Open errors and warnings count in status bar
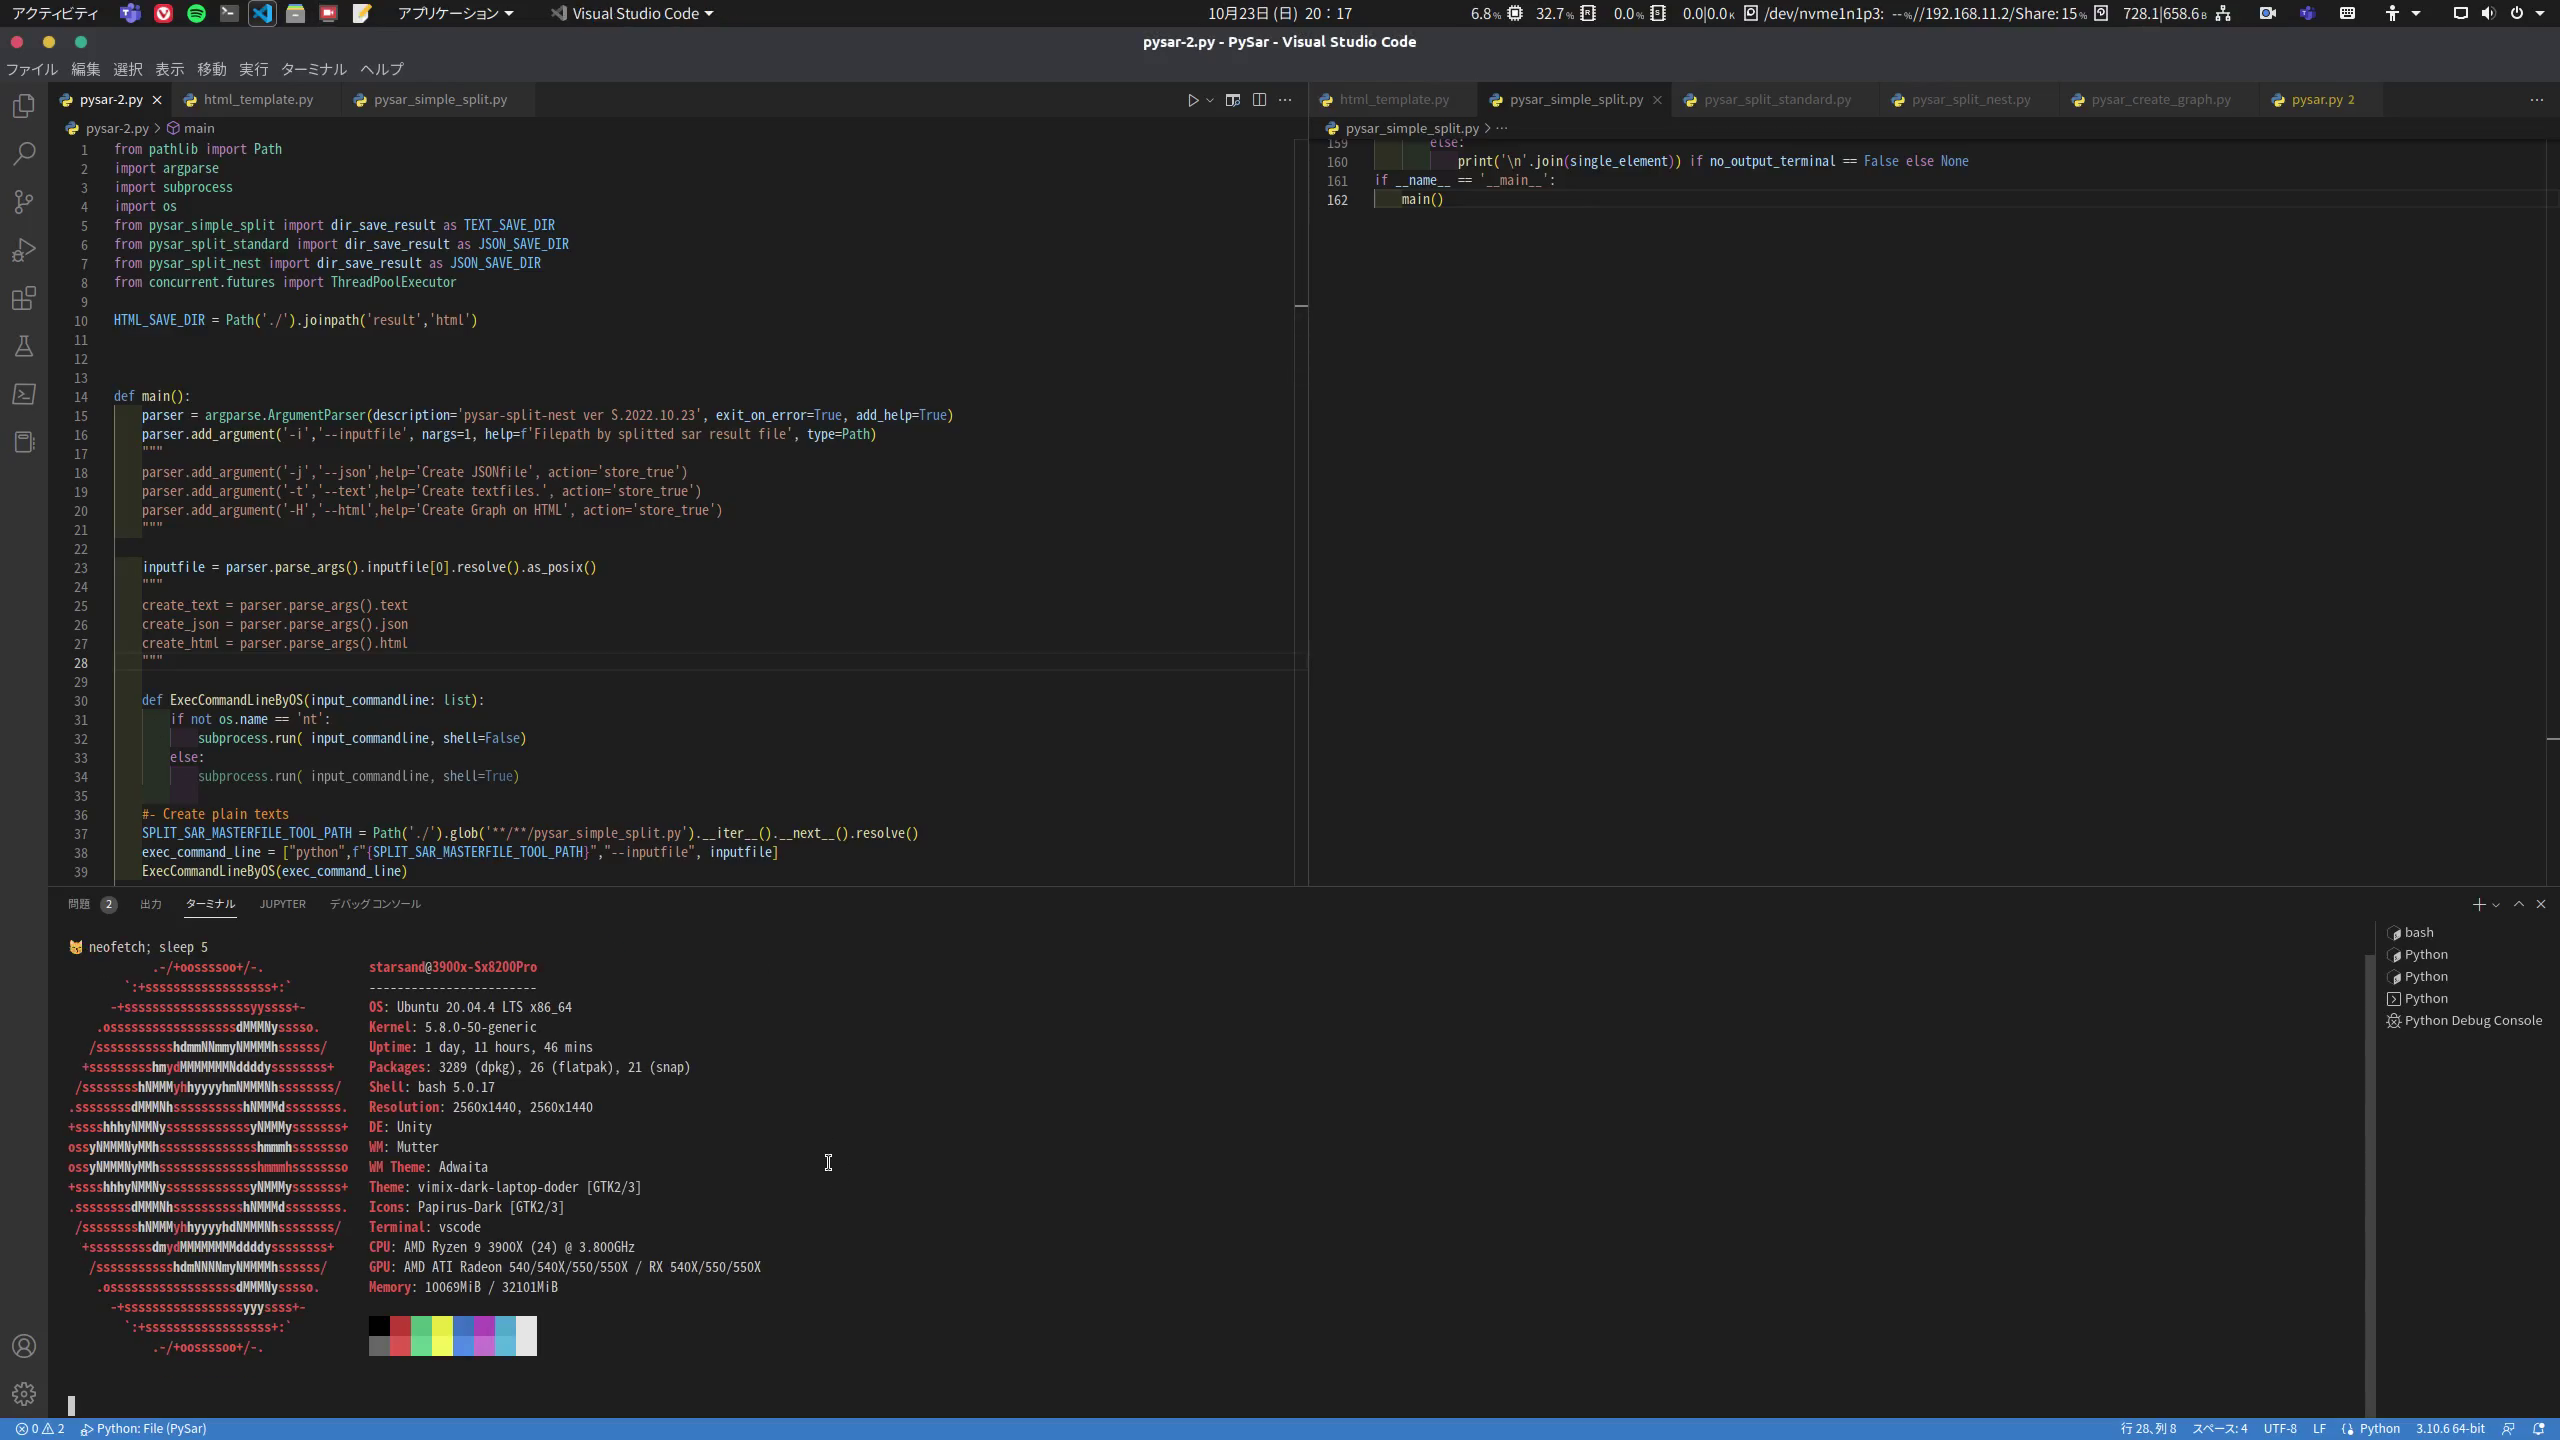Image resolution: width=2560 pixels, height=1440 pixels. [40, 1428]
